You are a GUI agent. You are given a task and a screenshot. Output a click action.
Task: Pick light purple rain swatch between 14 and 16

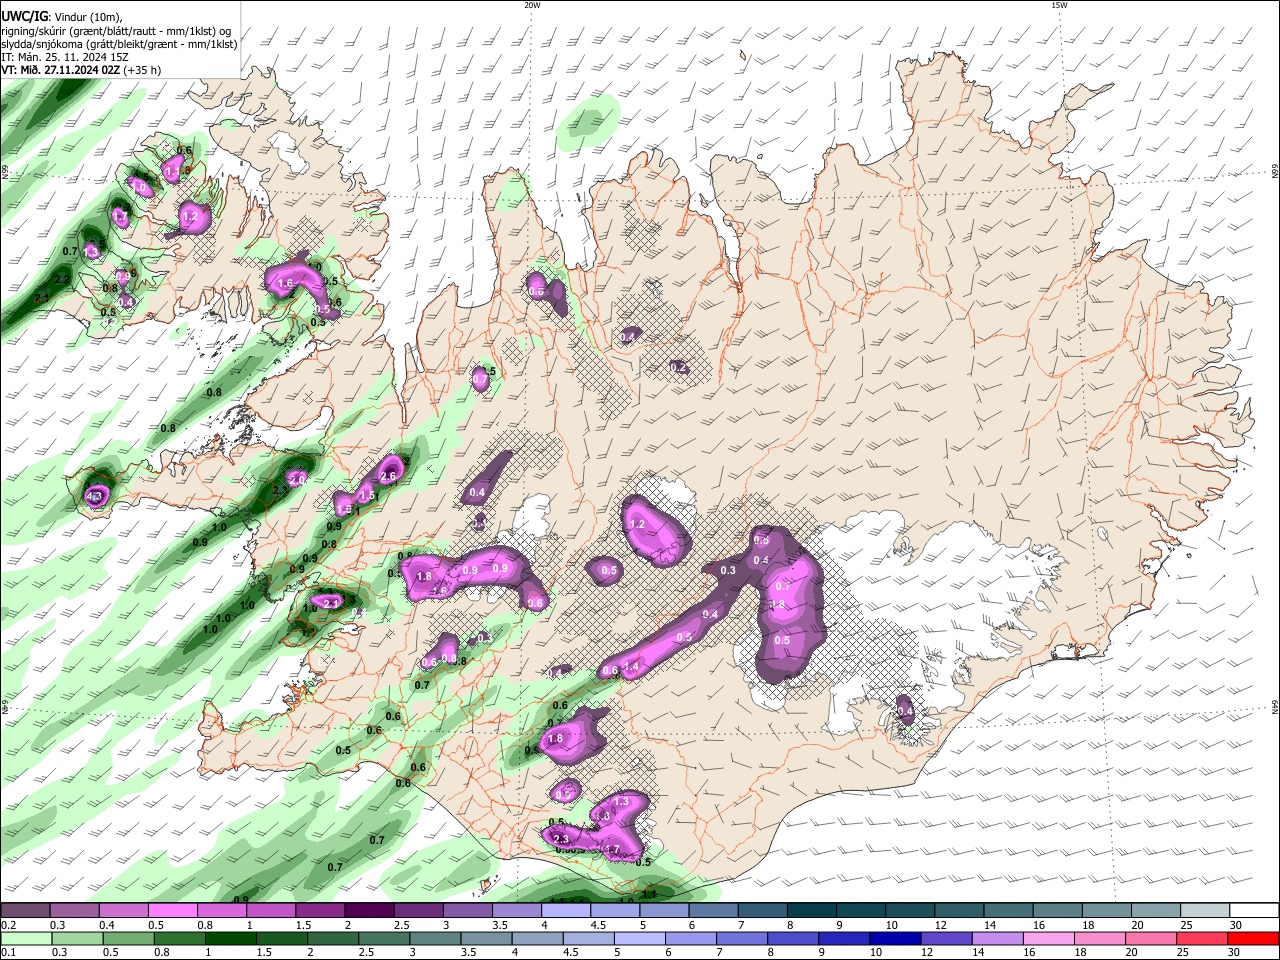coord(998,938)
